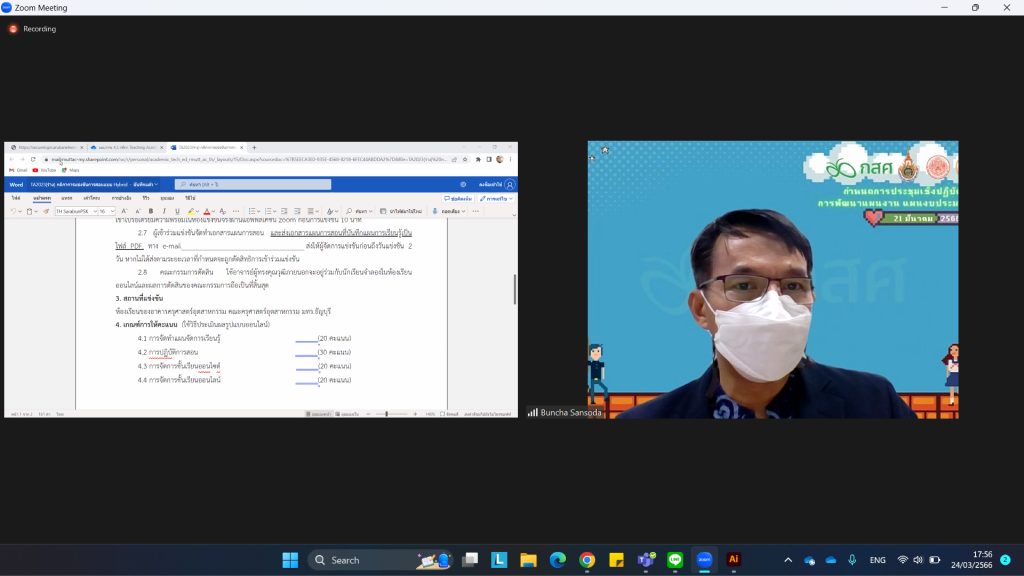
Task: Click the Undo icon in shared Word toolbar
Action: pos(13,212)
